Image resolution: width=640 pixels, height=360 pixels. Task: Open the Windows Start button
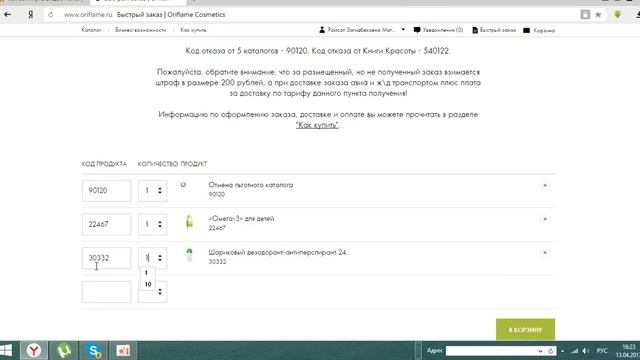(x=6, y=350)
